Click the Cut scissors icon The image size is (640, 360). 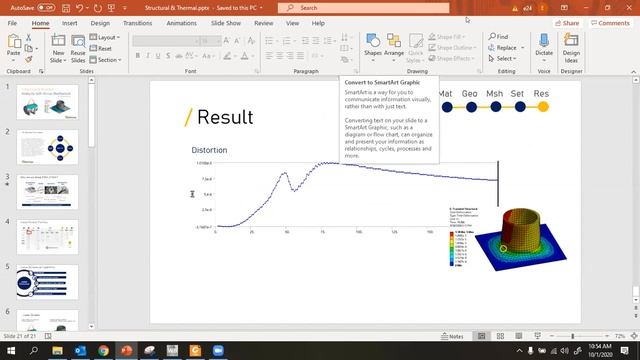29,38
